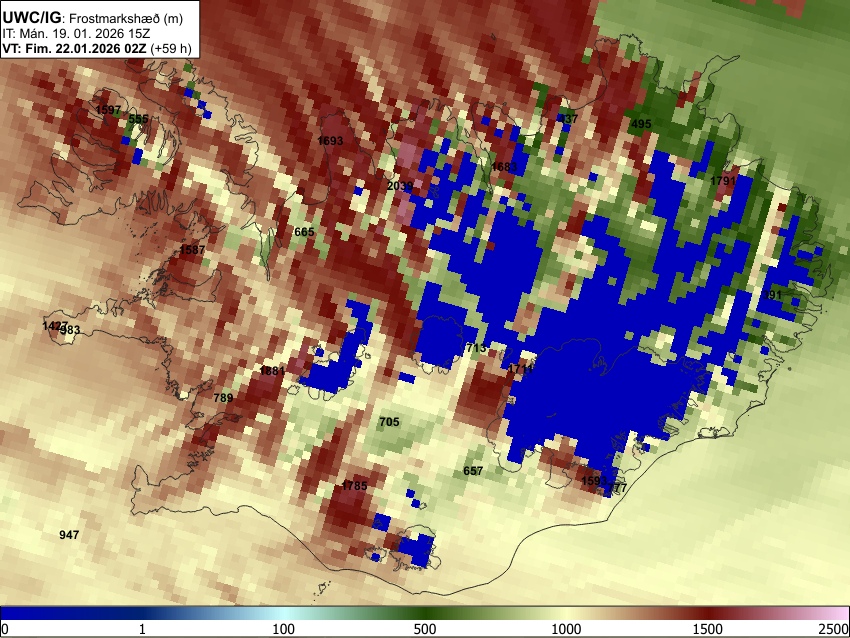Screen dimensions: 850x638
Task: Click the legend label 1500
Action: (708, 629)
